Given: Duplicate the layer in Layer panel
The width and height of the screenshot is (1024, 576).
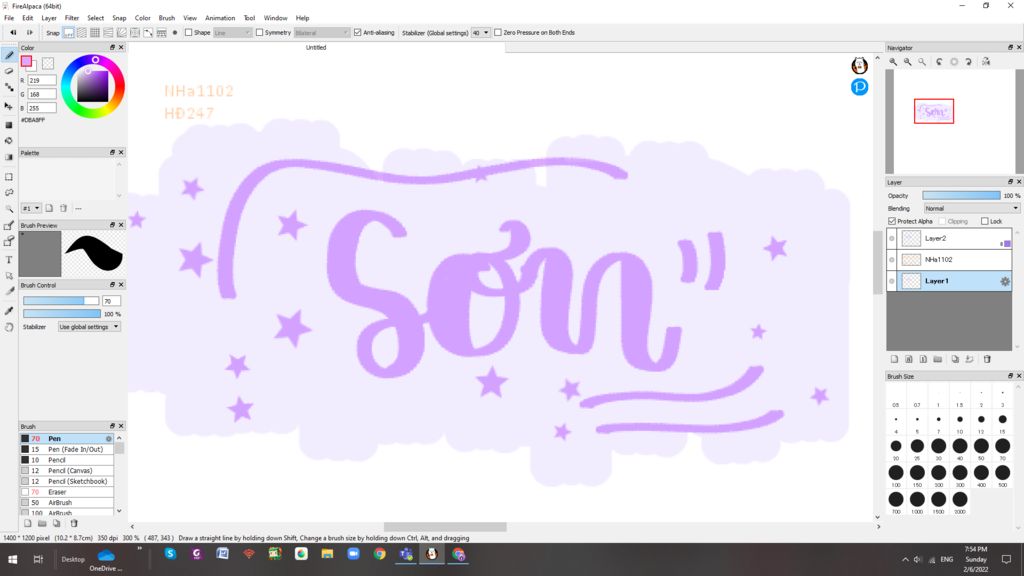Looking at the screenshot, I should click(955, 359).
